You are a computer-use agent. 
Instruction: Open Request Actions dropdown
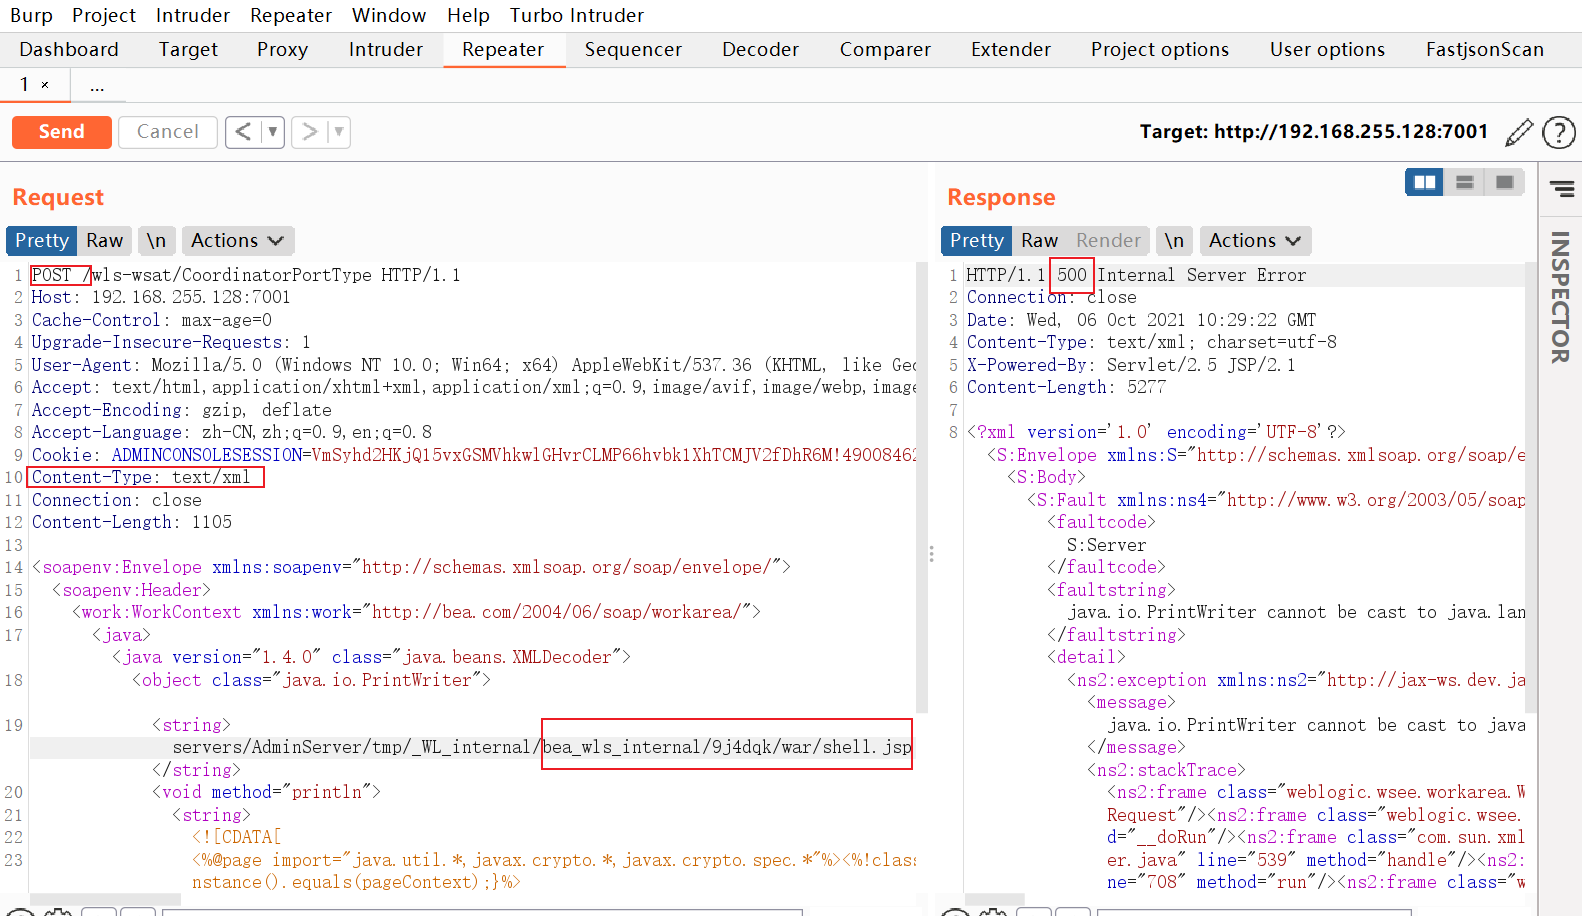pyautogui.click(x=237, y=240)
